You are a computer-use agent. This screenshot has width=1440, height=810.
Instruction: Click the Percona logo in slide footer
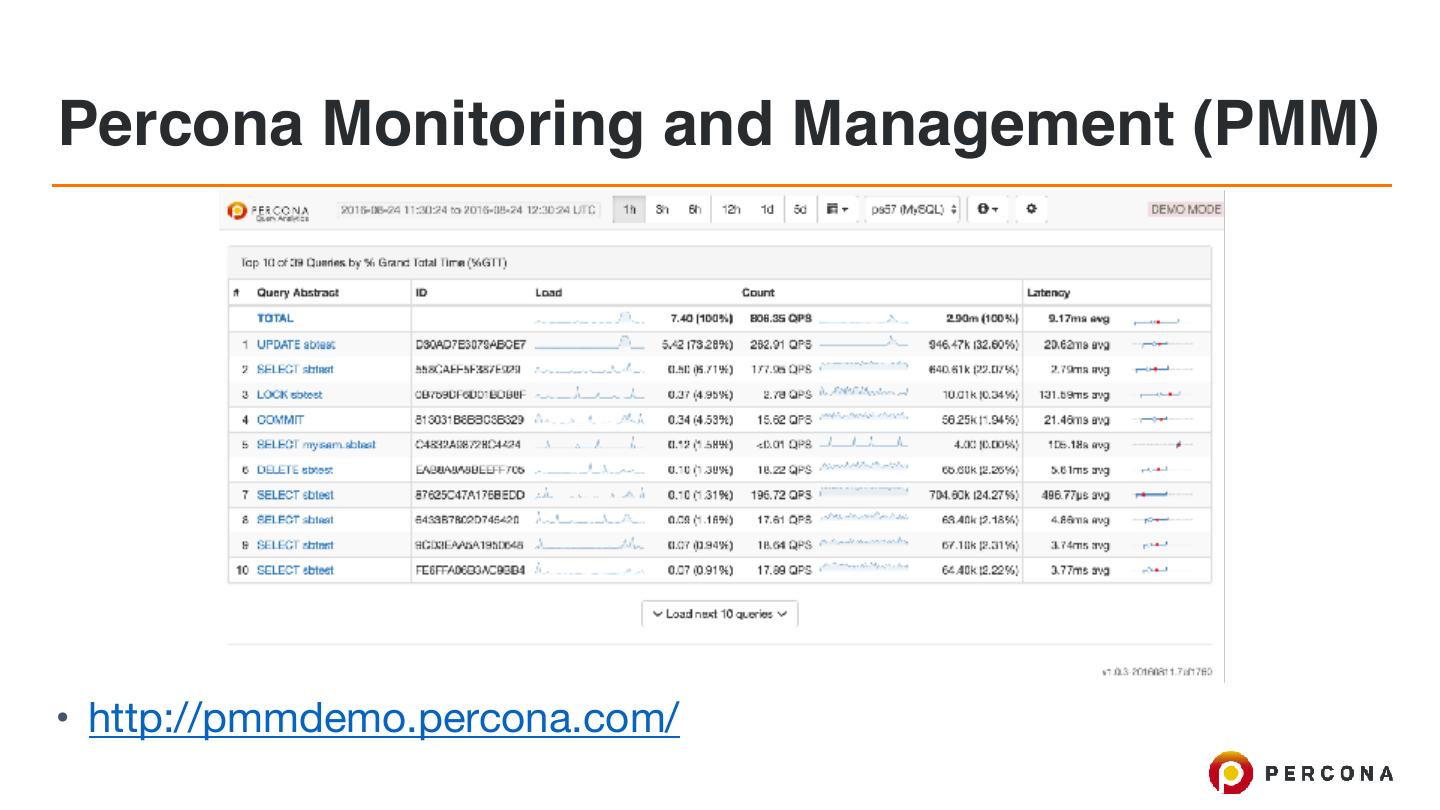point(1300,773)
